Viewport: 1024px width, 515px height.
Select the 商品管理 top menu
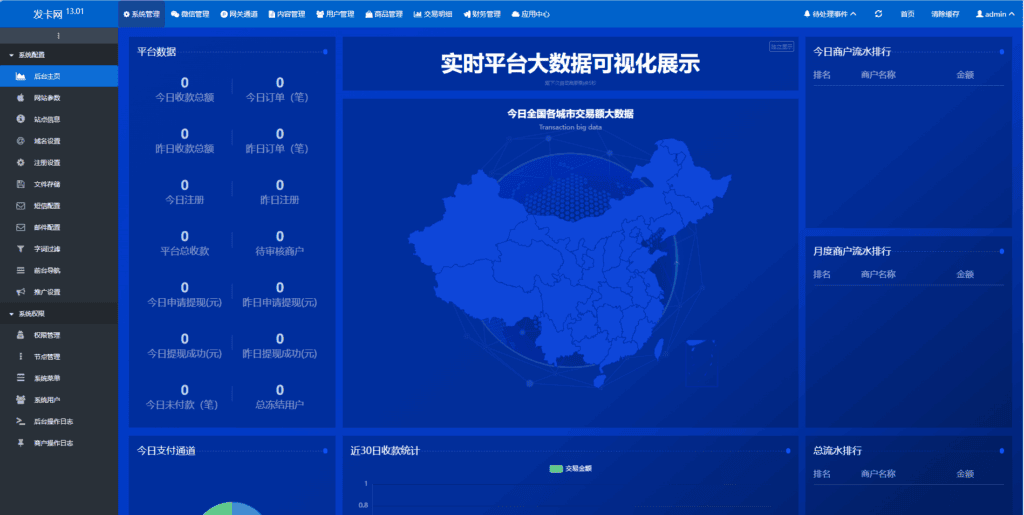click(x=384, y=14)
